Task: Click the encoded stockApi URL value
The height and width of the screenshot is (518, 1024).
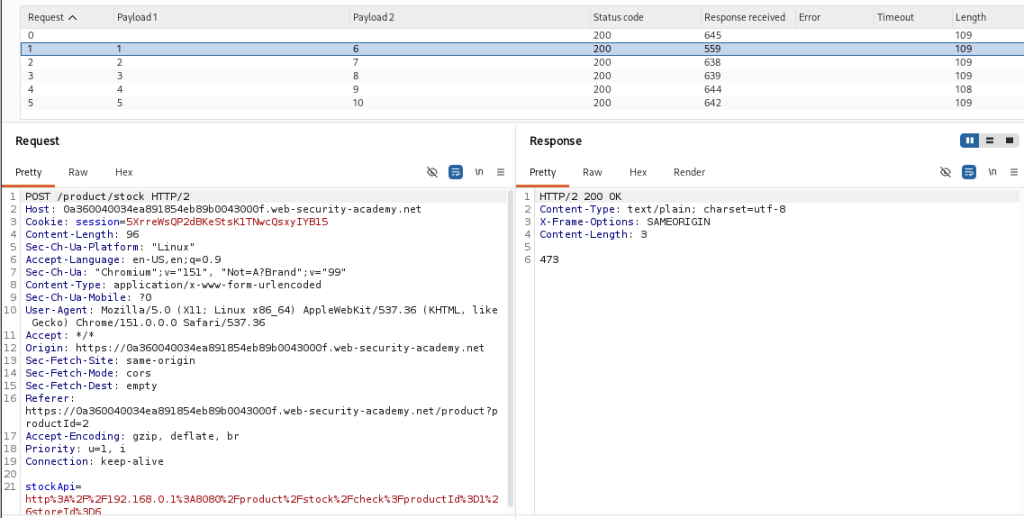Action: [261, 506]
